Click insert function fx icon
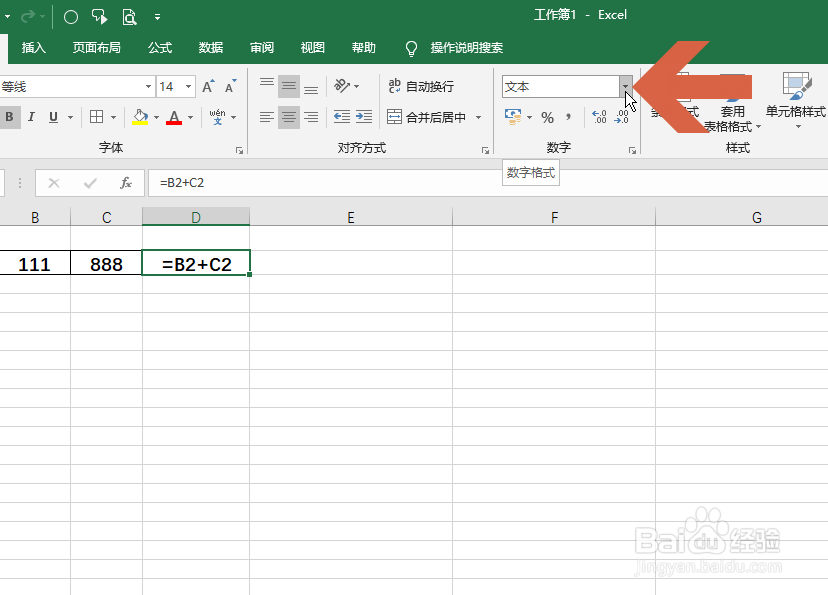Image resolution: width=828 pixels, height=595 pixels. [125, 183]
